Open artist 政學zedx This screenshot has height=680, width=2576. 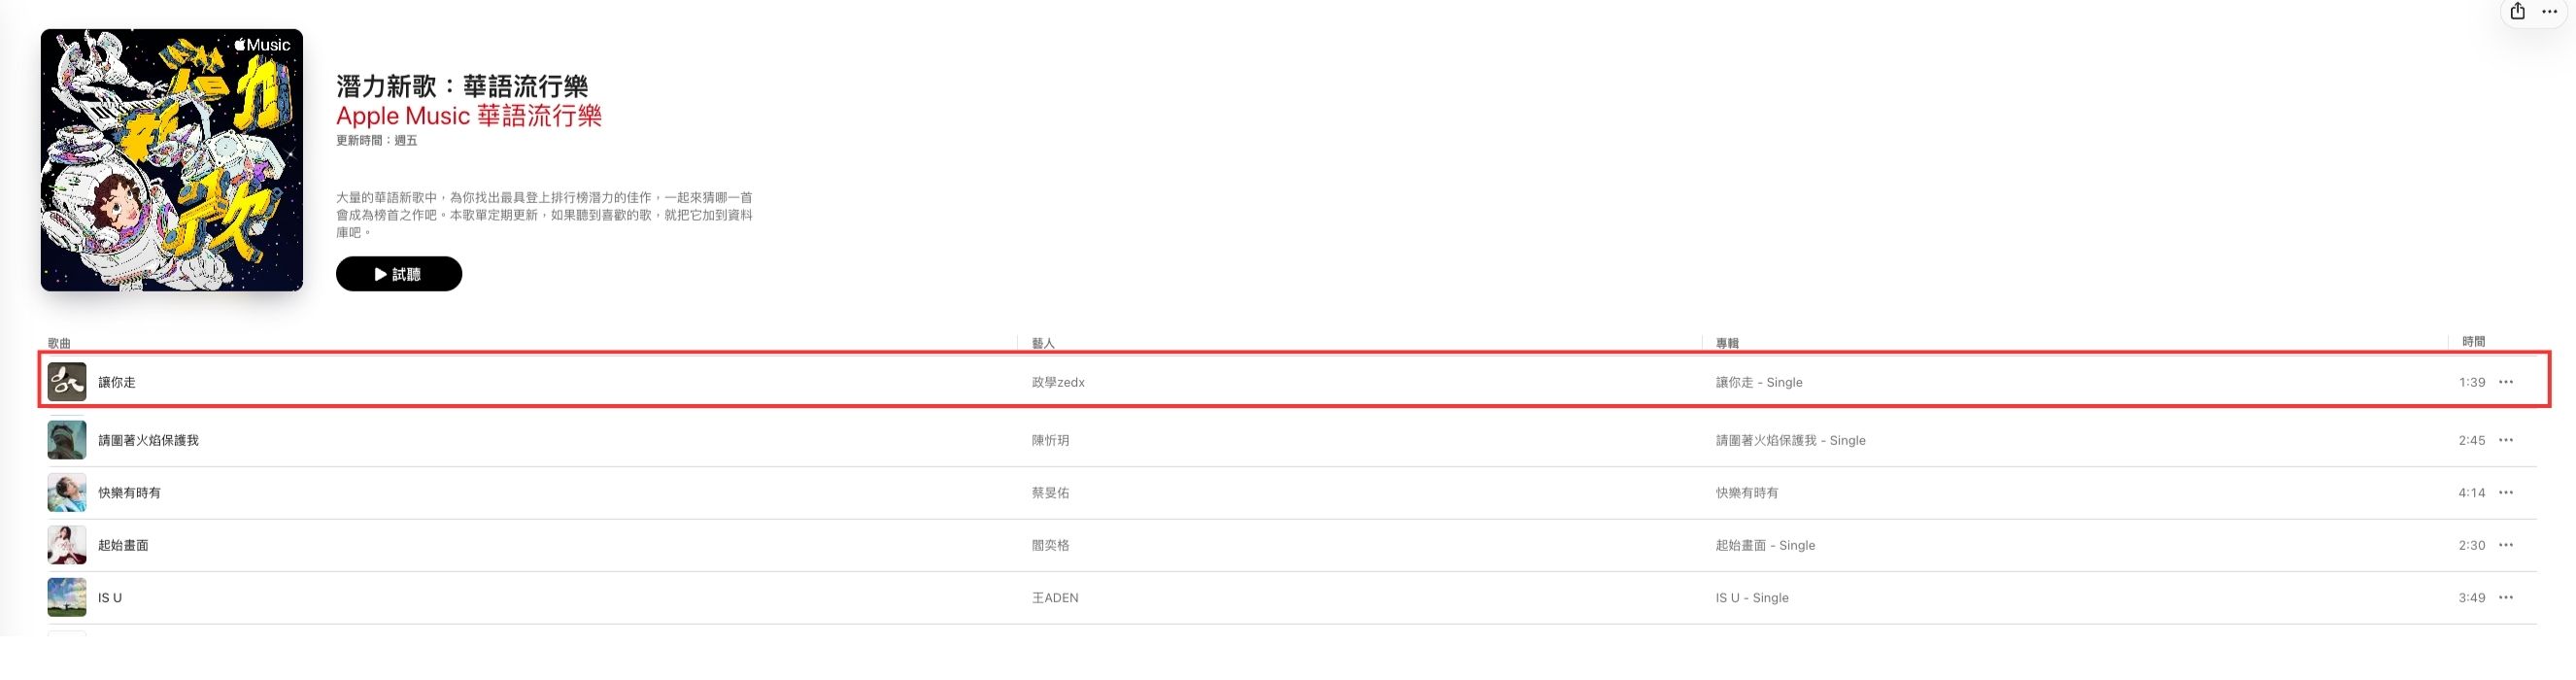tap(1058, 382)
